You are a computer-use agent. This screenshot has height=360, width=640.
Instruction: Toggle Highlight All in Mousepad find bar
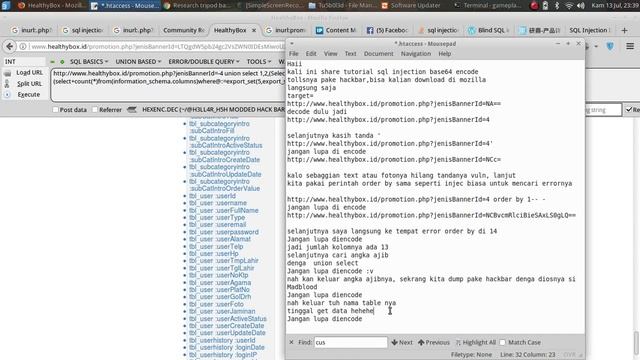476,342
